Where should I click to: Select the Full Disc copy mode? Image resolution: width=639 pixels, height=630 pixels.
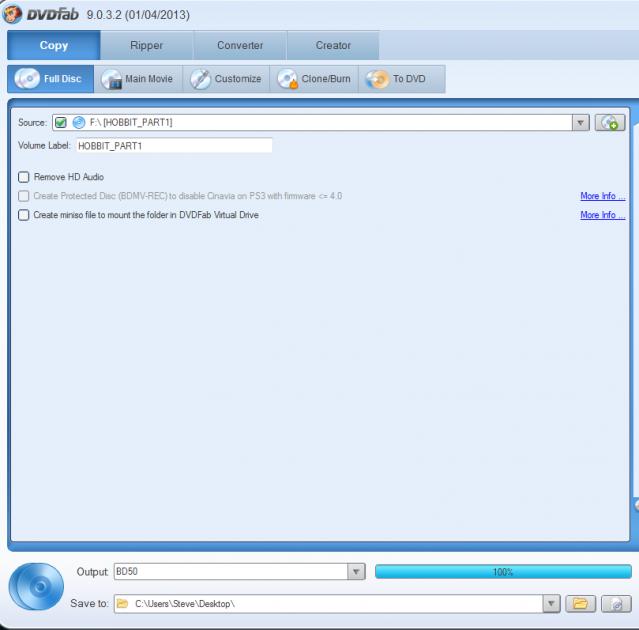tap(50, 79)
